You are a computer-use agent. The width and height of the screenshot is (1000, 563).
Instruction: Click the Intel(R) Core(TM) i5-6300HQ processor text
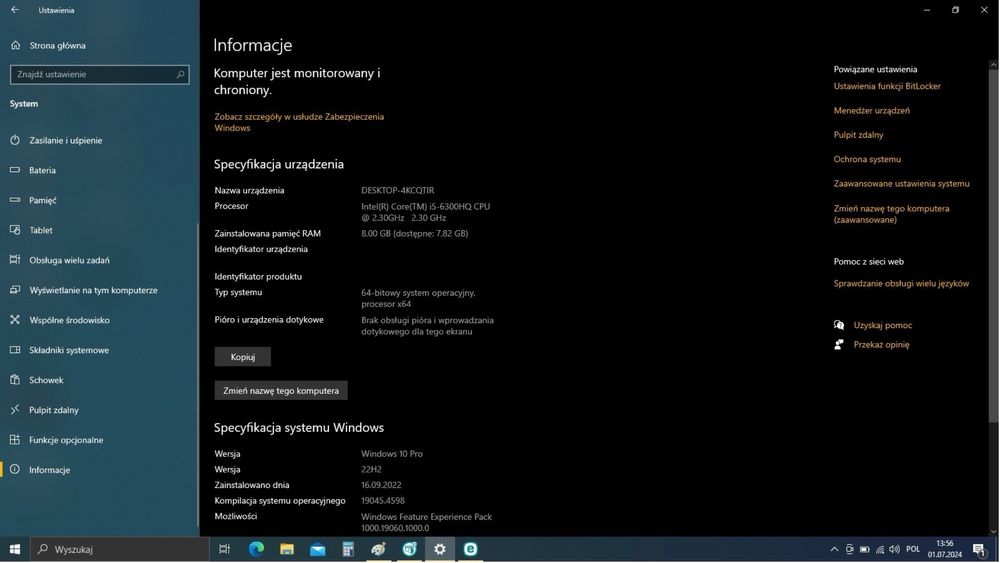pyautogui.click(x=425, y=212)
